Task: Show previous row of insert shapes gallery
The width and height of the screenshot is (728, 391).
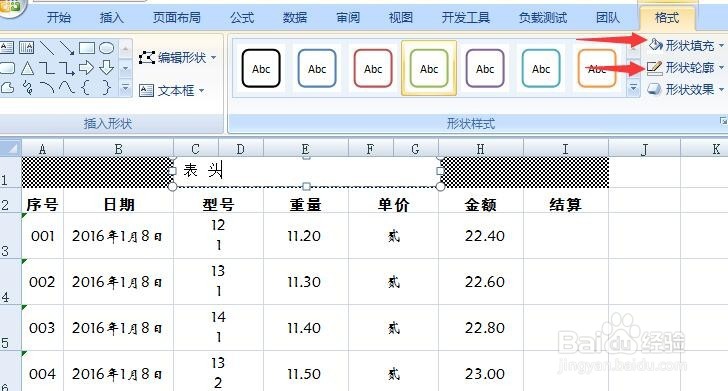Action: tap(125, 48)
